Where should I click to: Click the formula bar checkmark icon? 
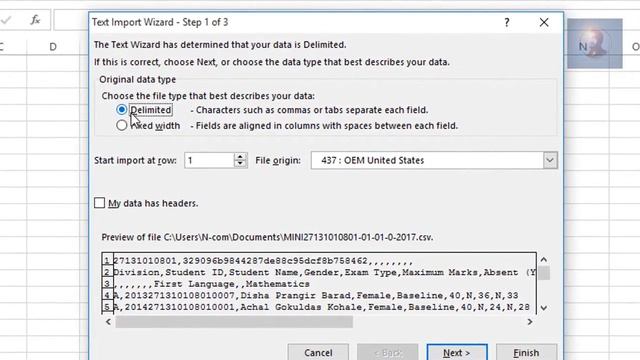pos(6,20)
